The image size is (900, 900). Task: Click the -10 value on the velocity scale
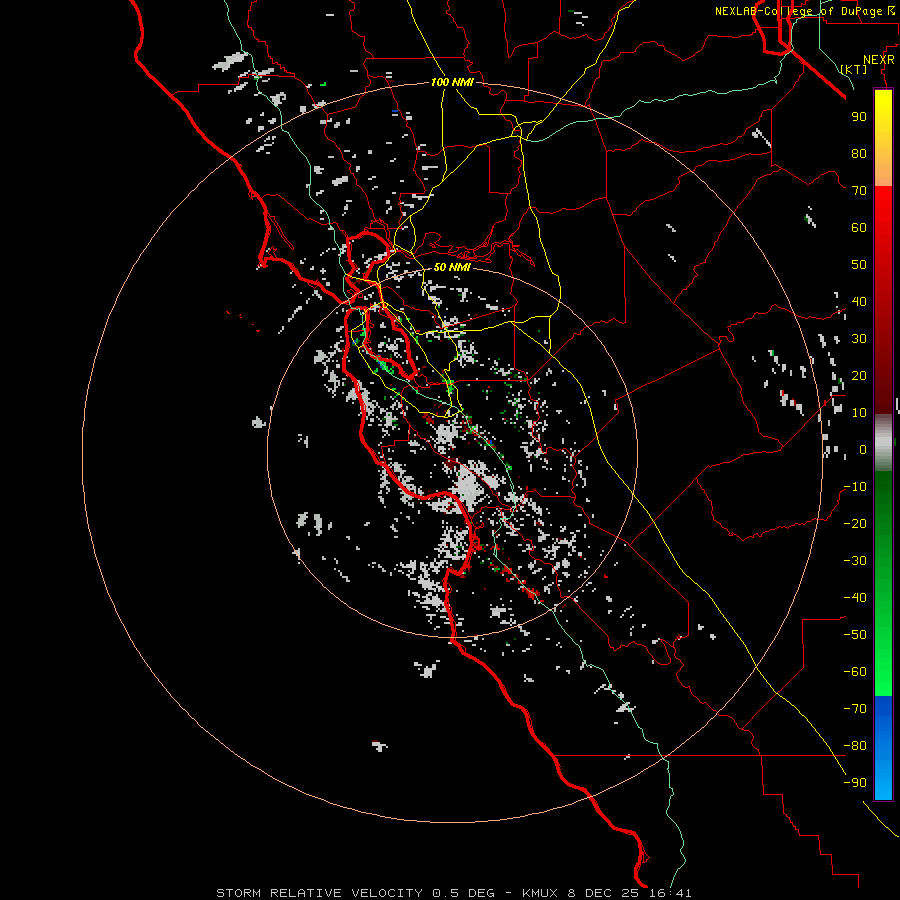855,487
